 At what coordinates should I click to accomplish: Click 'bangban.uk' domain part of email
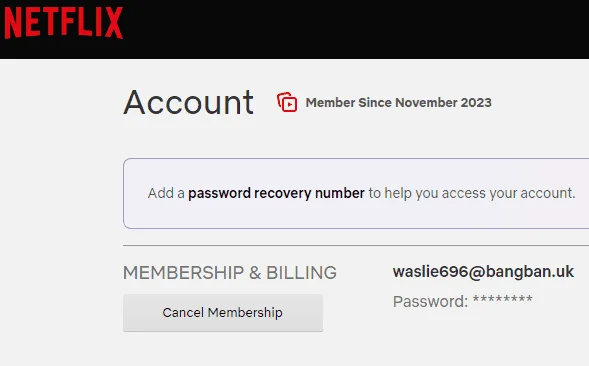(x=530, y=272)
